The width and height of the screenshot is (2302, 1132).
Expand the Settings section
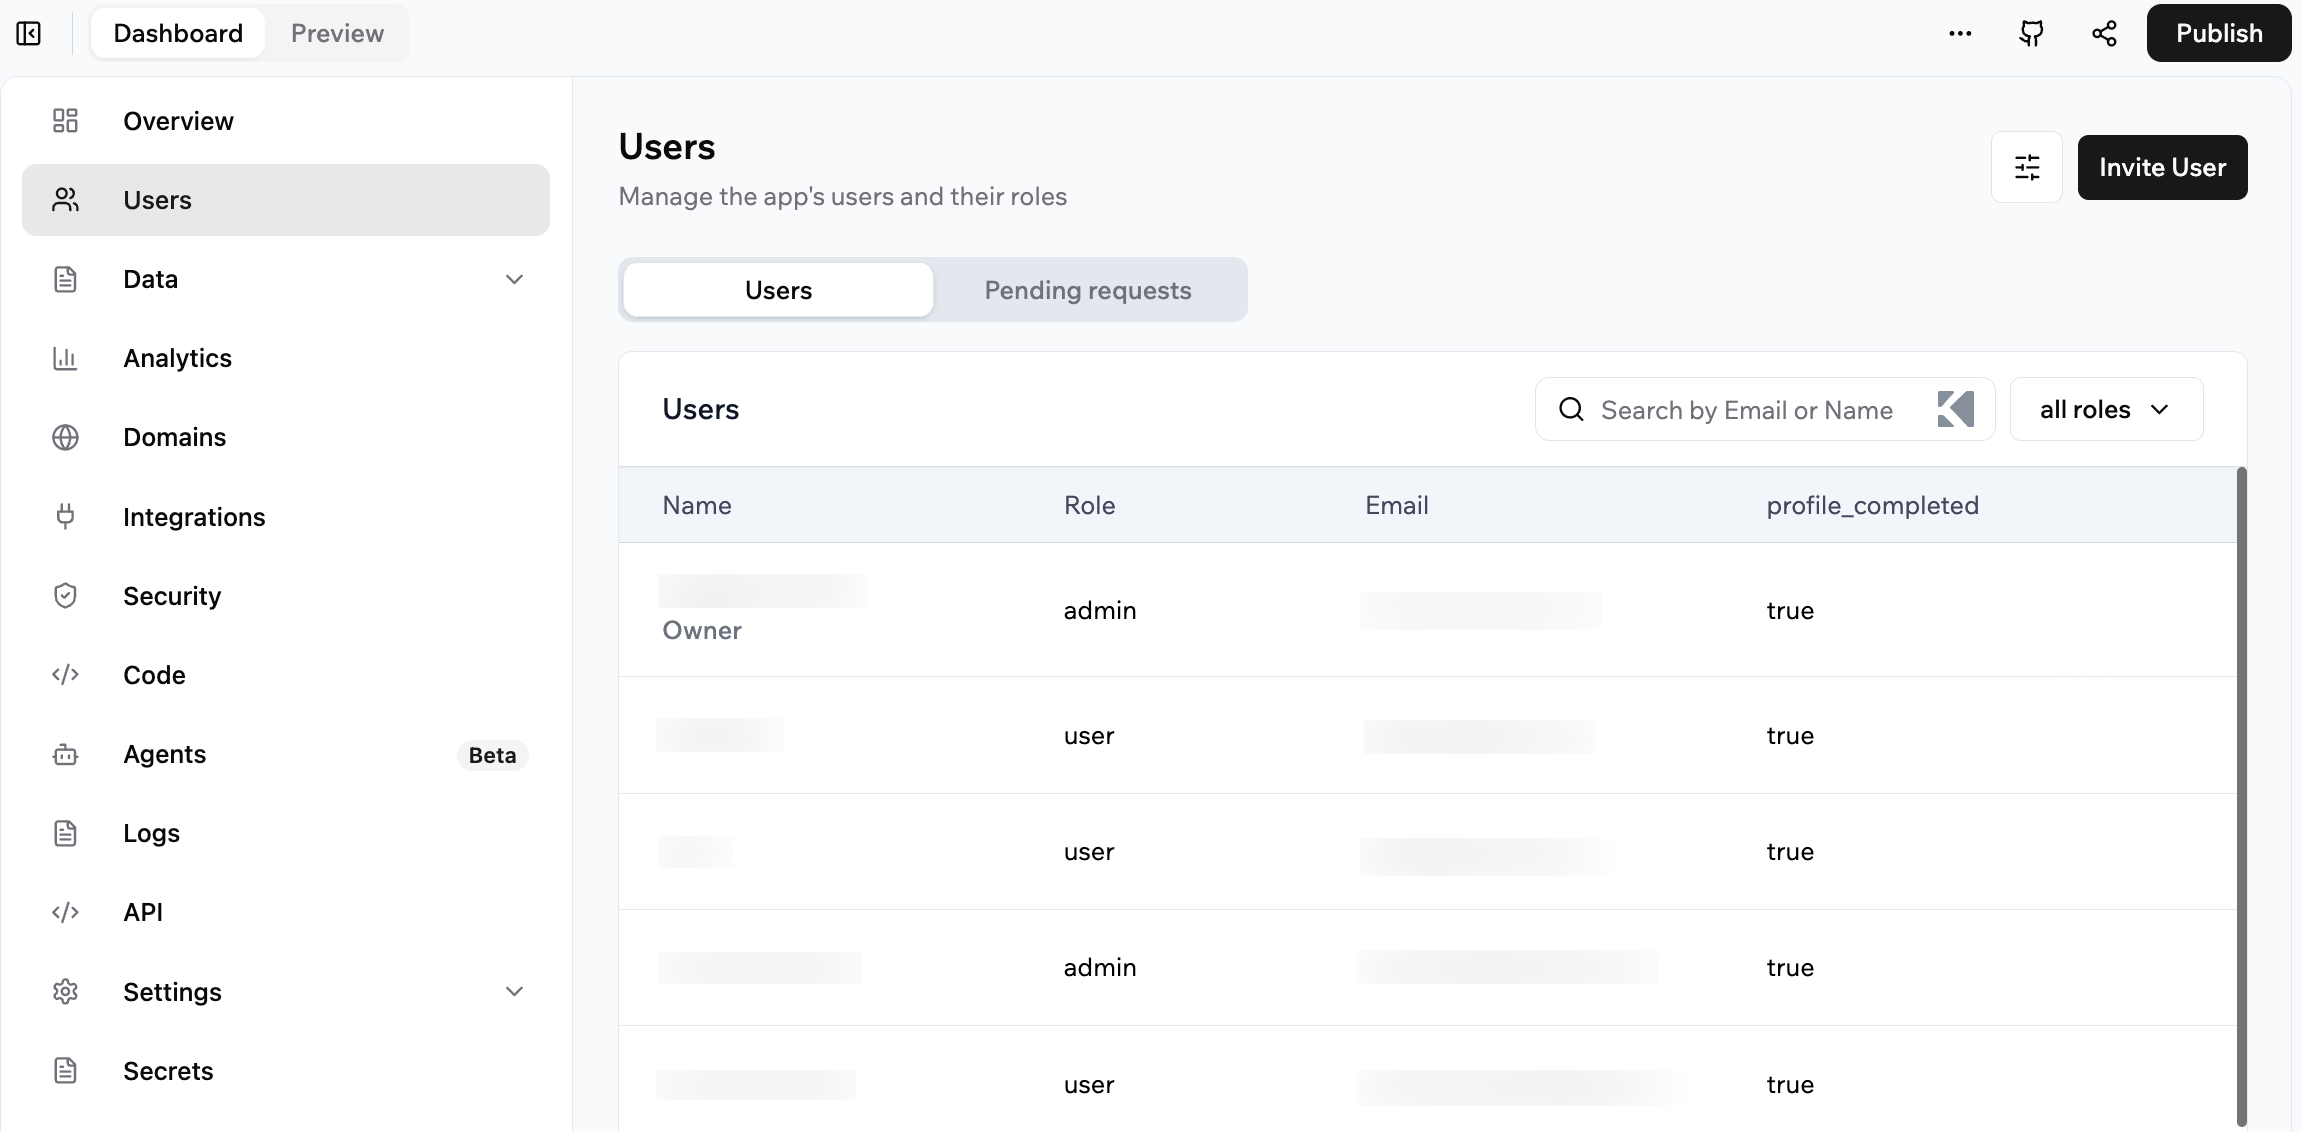click(514, 991)
